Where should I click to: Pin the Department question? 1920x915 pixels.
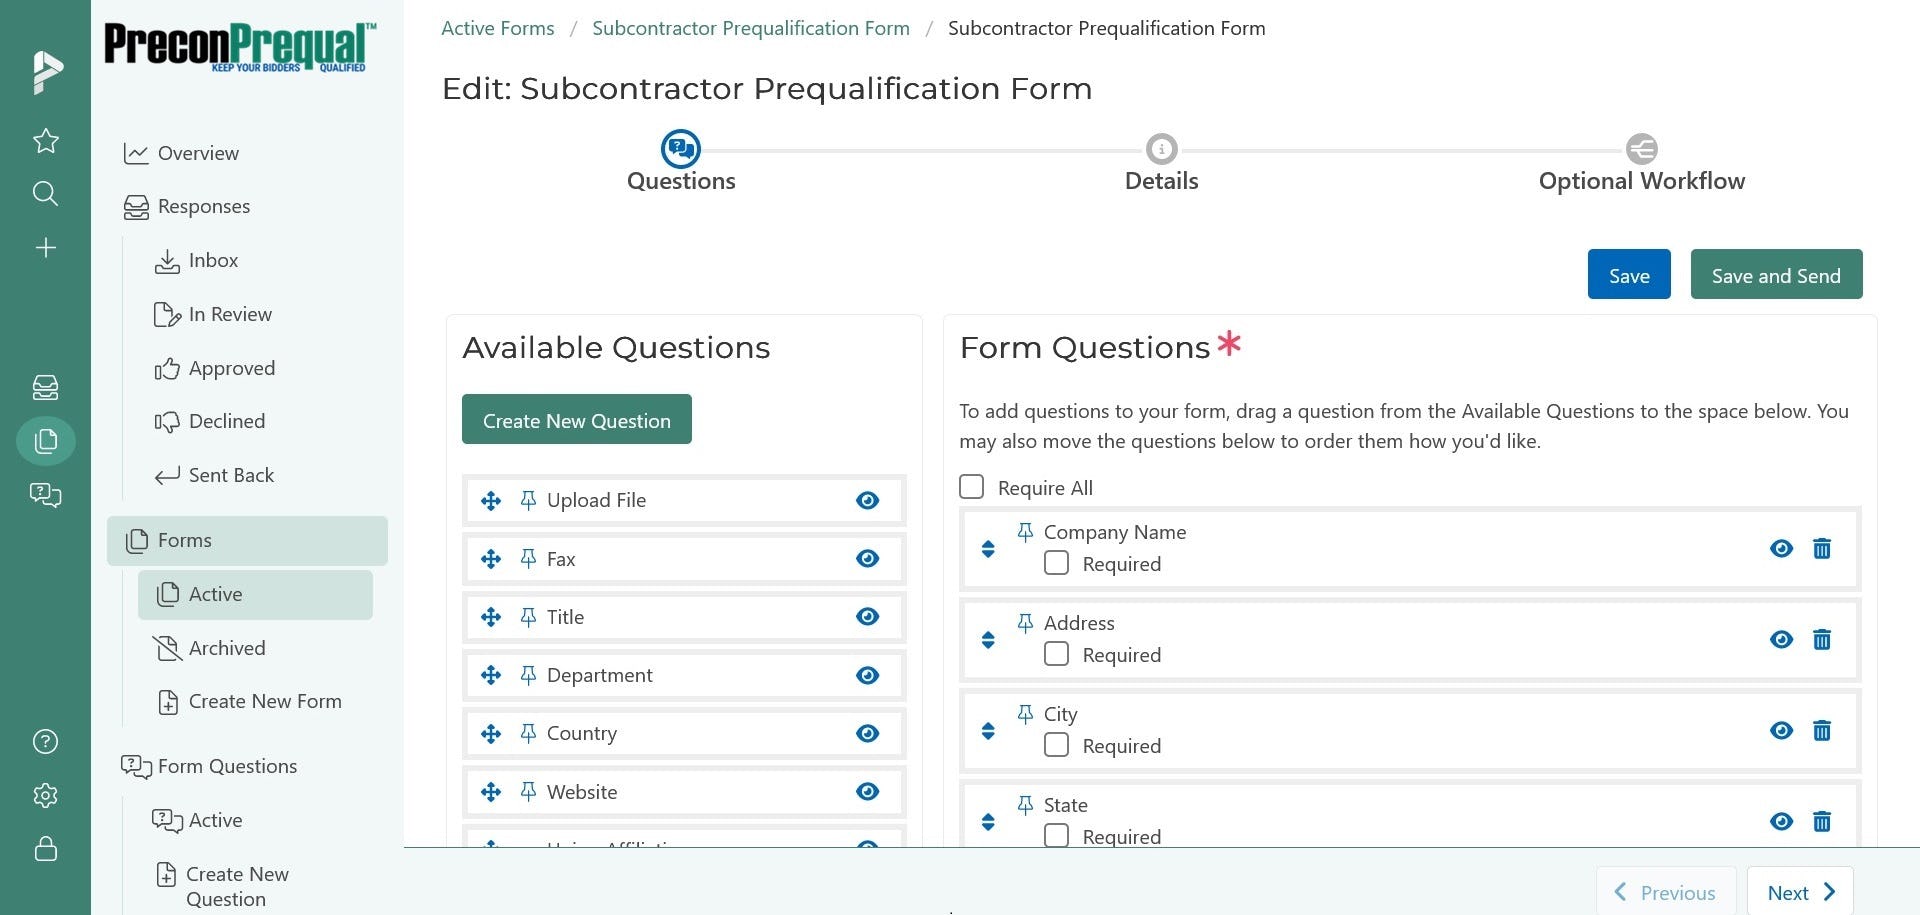[x=529, y=674]
